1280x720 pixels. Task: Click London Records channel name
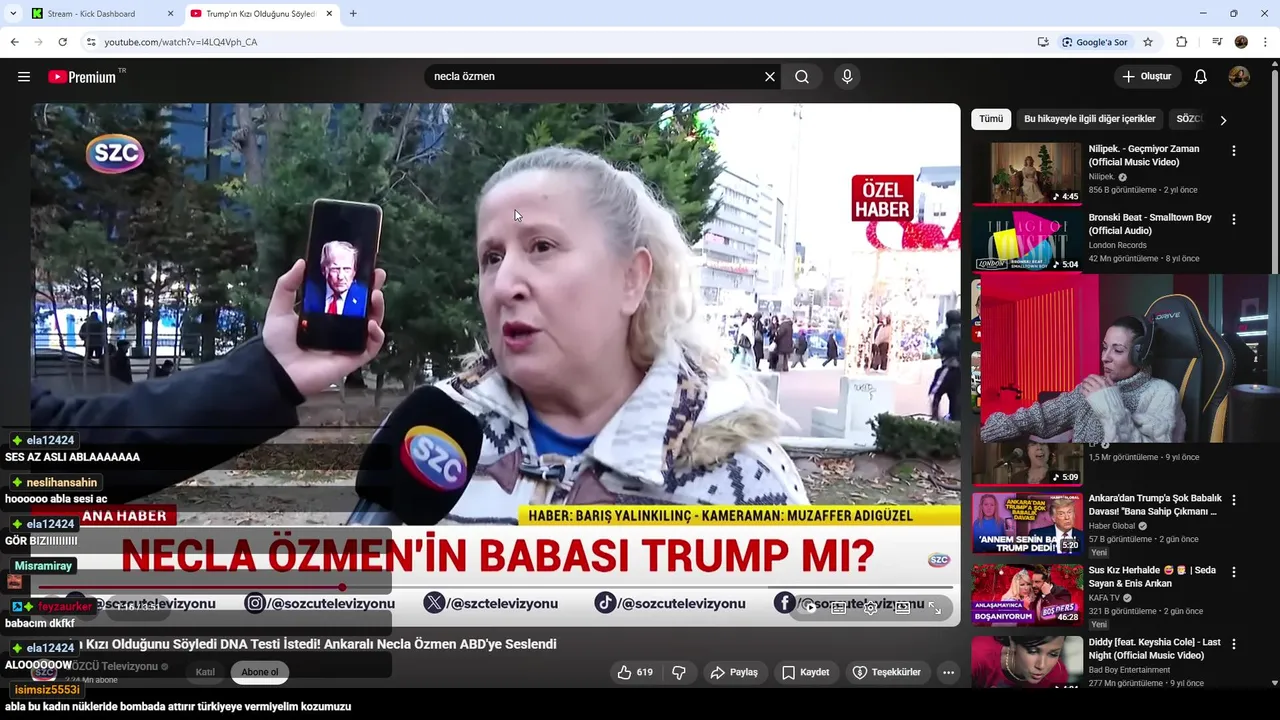[1118, 245]
